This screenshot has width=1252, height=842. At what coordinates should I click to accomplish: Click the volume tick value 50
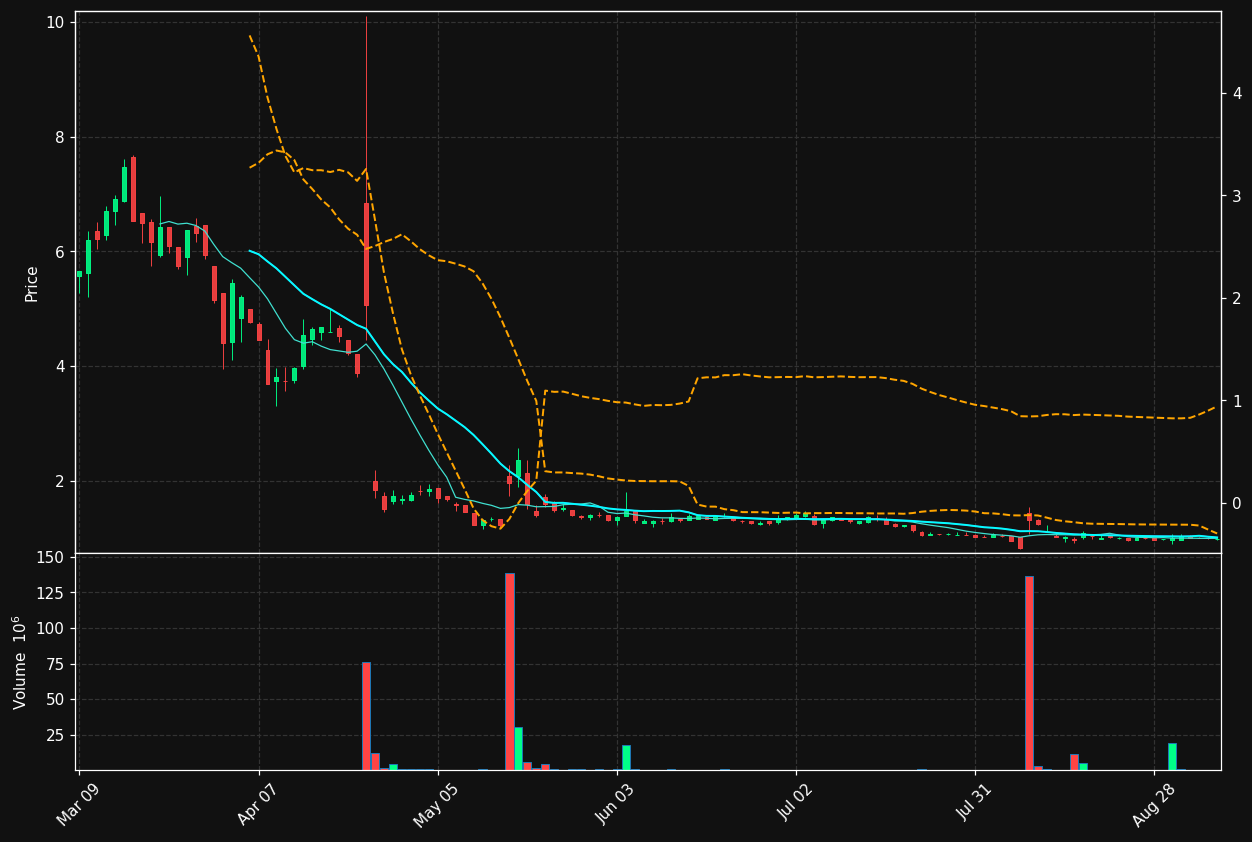[x=56, y=700]
